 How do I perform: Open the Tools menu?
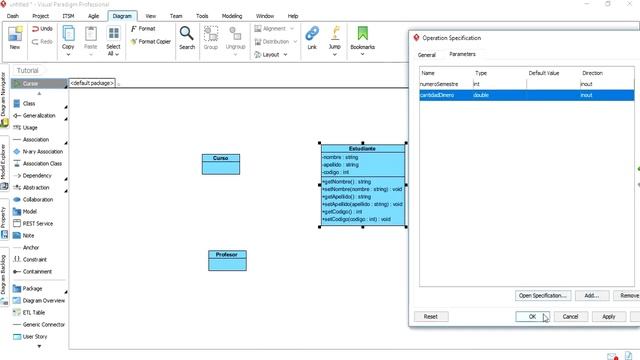coord(202,16)
